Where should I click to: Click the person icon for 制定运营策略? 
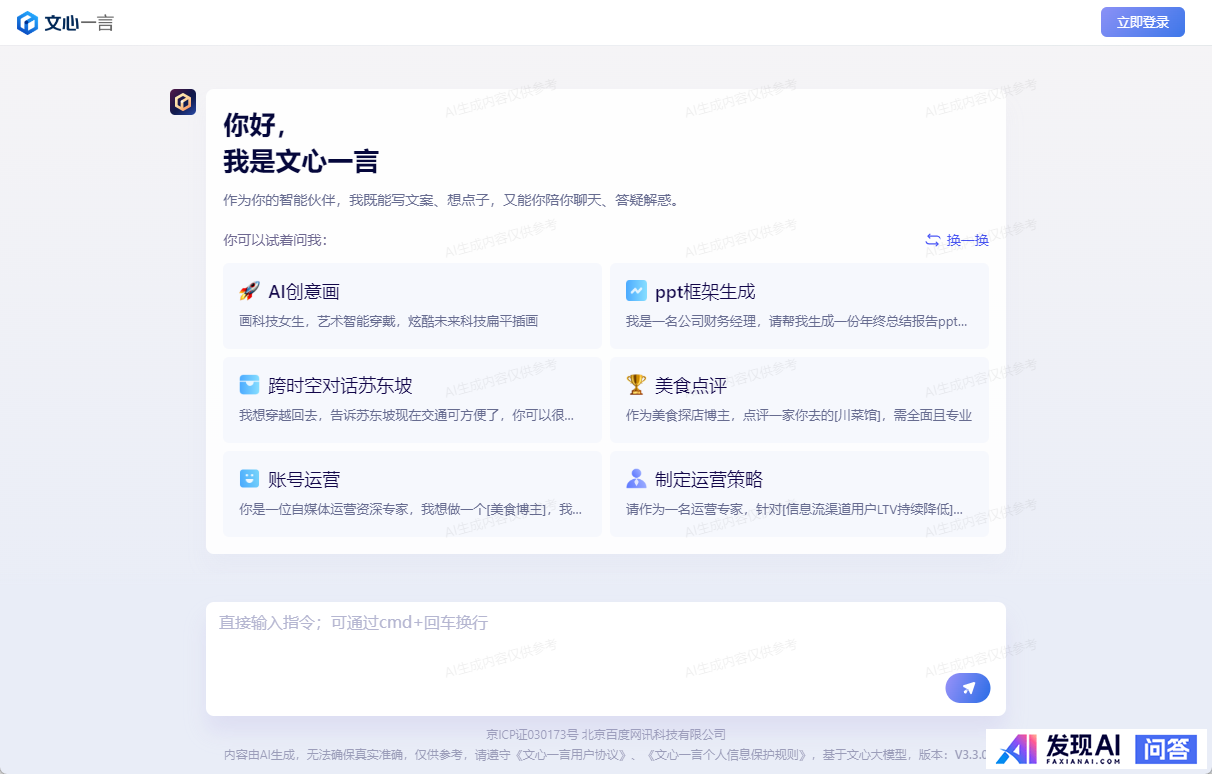[636, 479]
